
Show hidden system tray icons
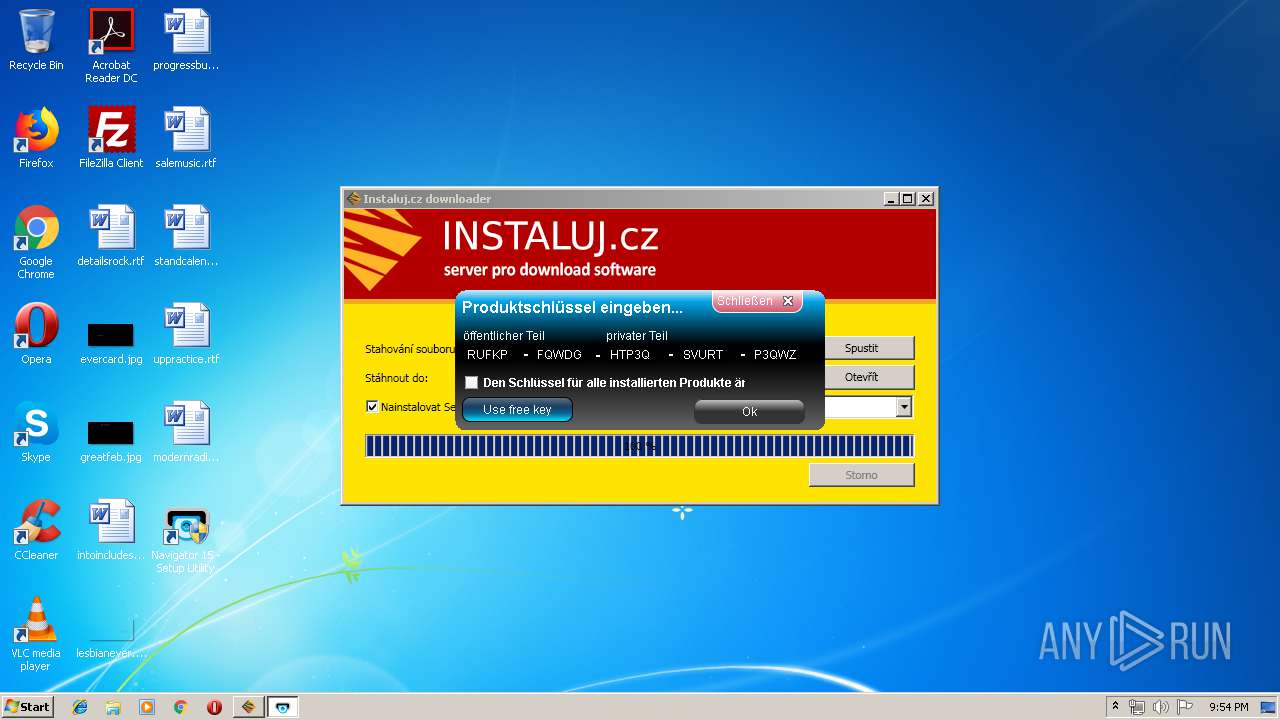coord(1115,707)
